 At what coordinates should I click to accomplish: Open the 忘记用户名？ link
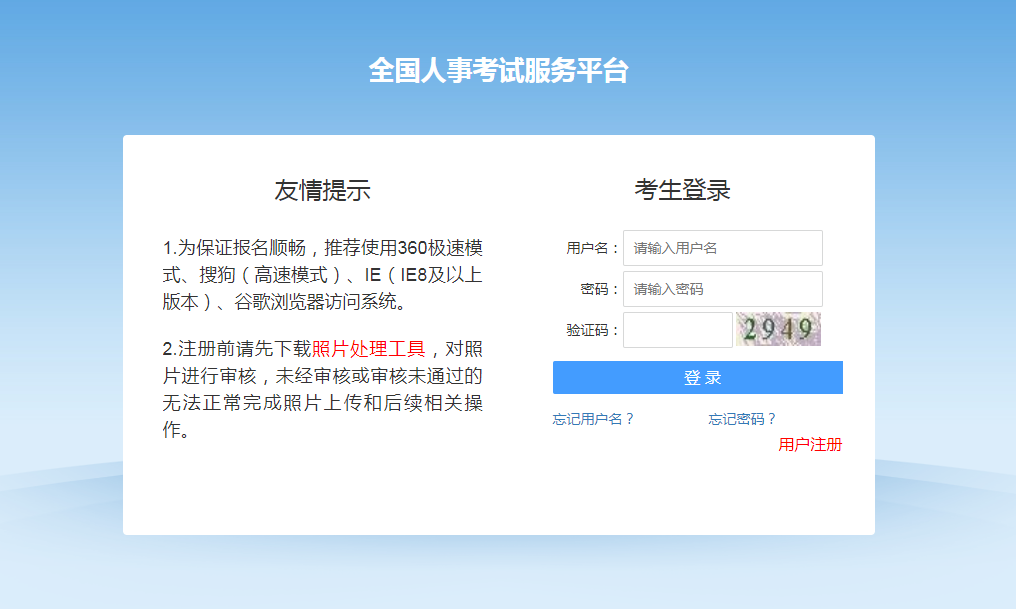tap(594, 419)
